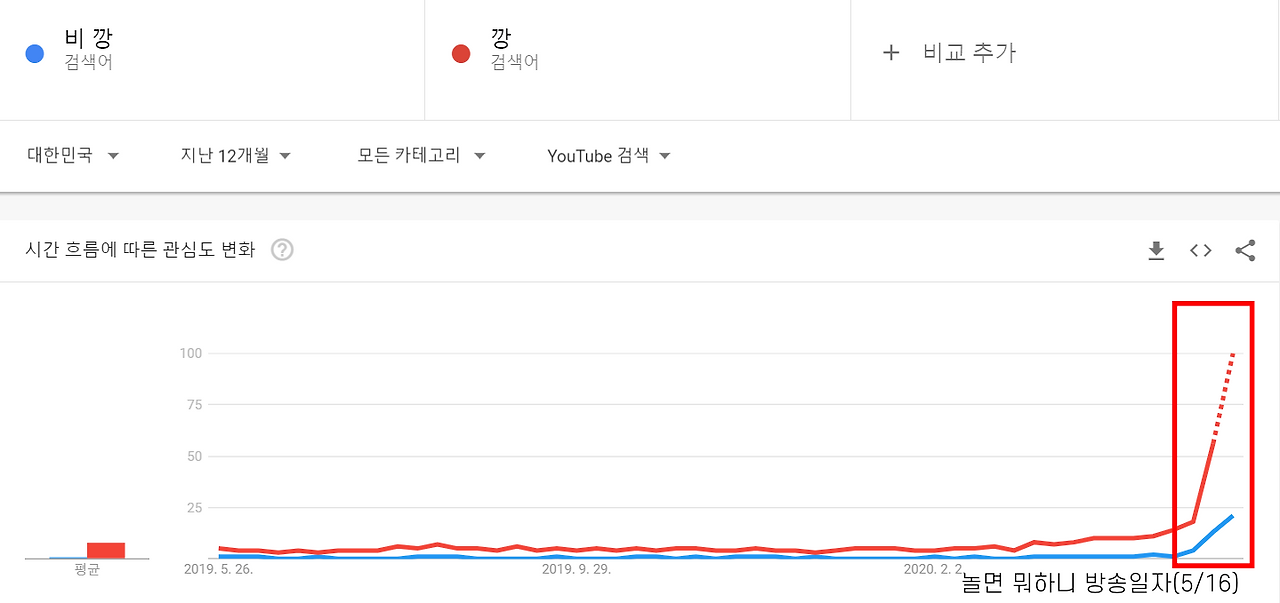The height and width of the screenshot is (603, 1280).
Task: Edit the 깡 search term box
Action: (502, 40)
